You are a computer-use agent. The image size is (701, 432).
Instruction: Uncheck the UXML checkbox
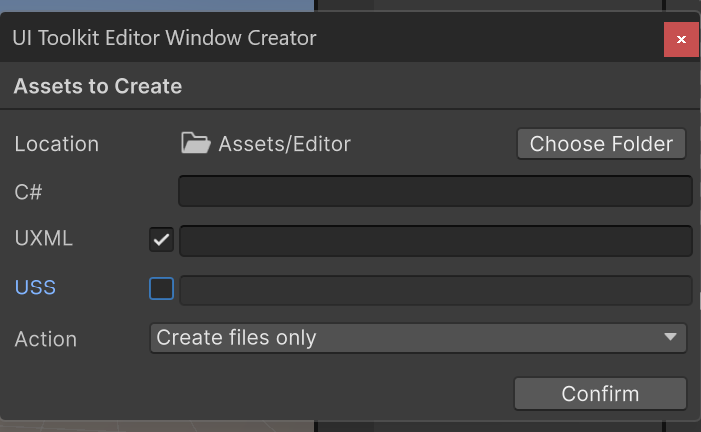coord(161,240)
